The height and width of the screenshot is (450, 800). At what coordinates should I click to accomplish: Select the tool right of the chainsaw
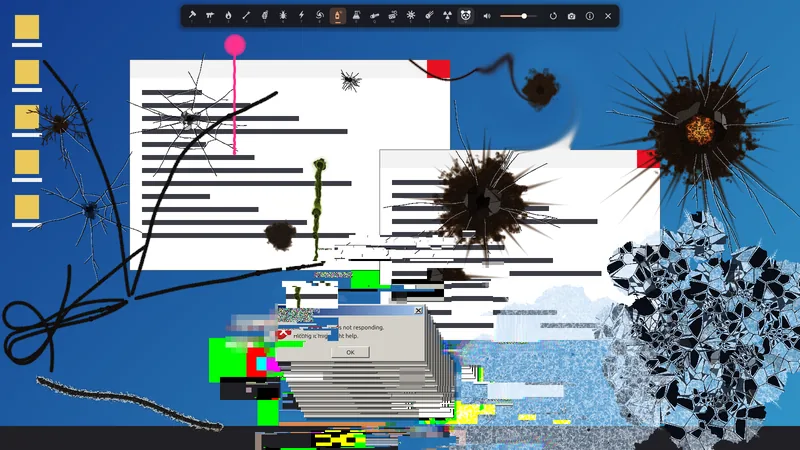pos(392,16)
